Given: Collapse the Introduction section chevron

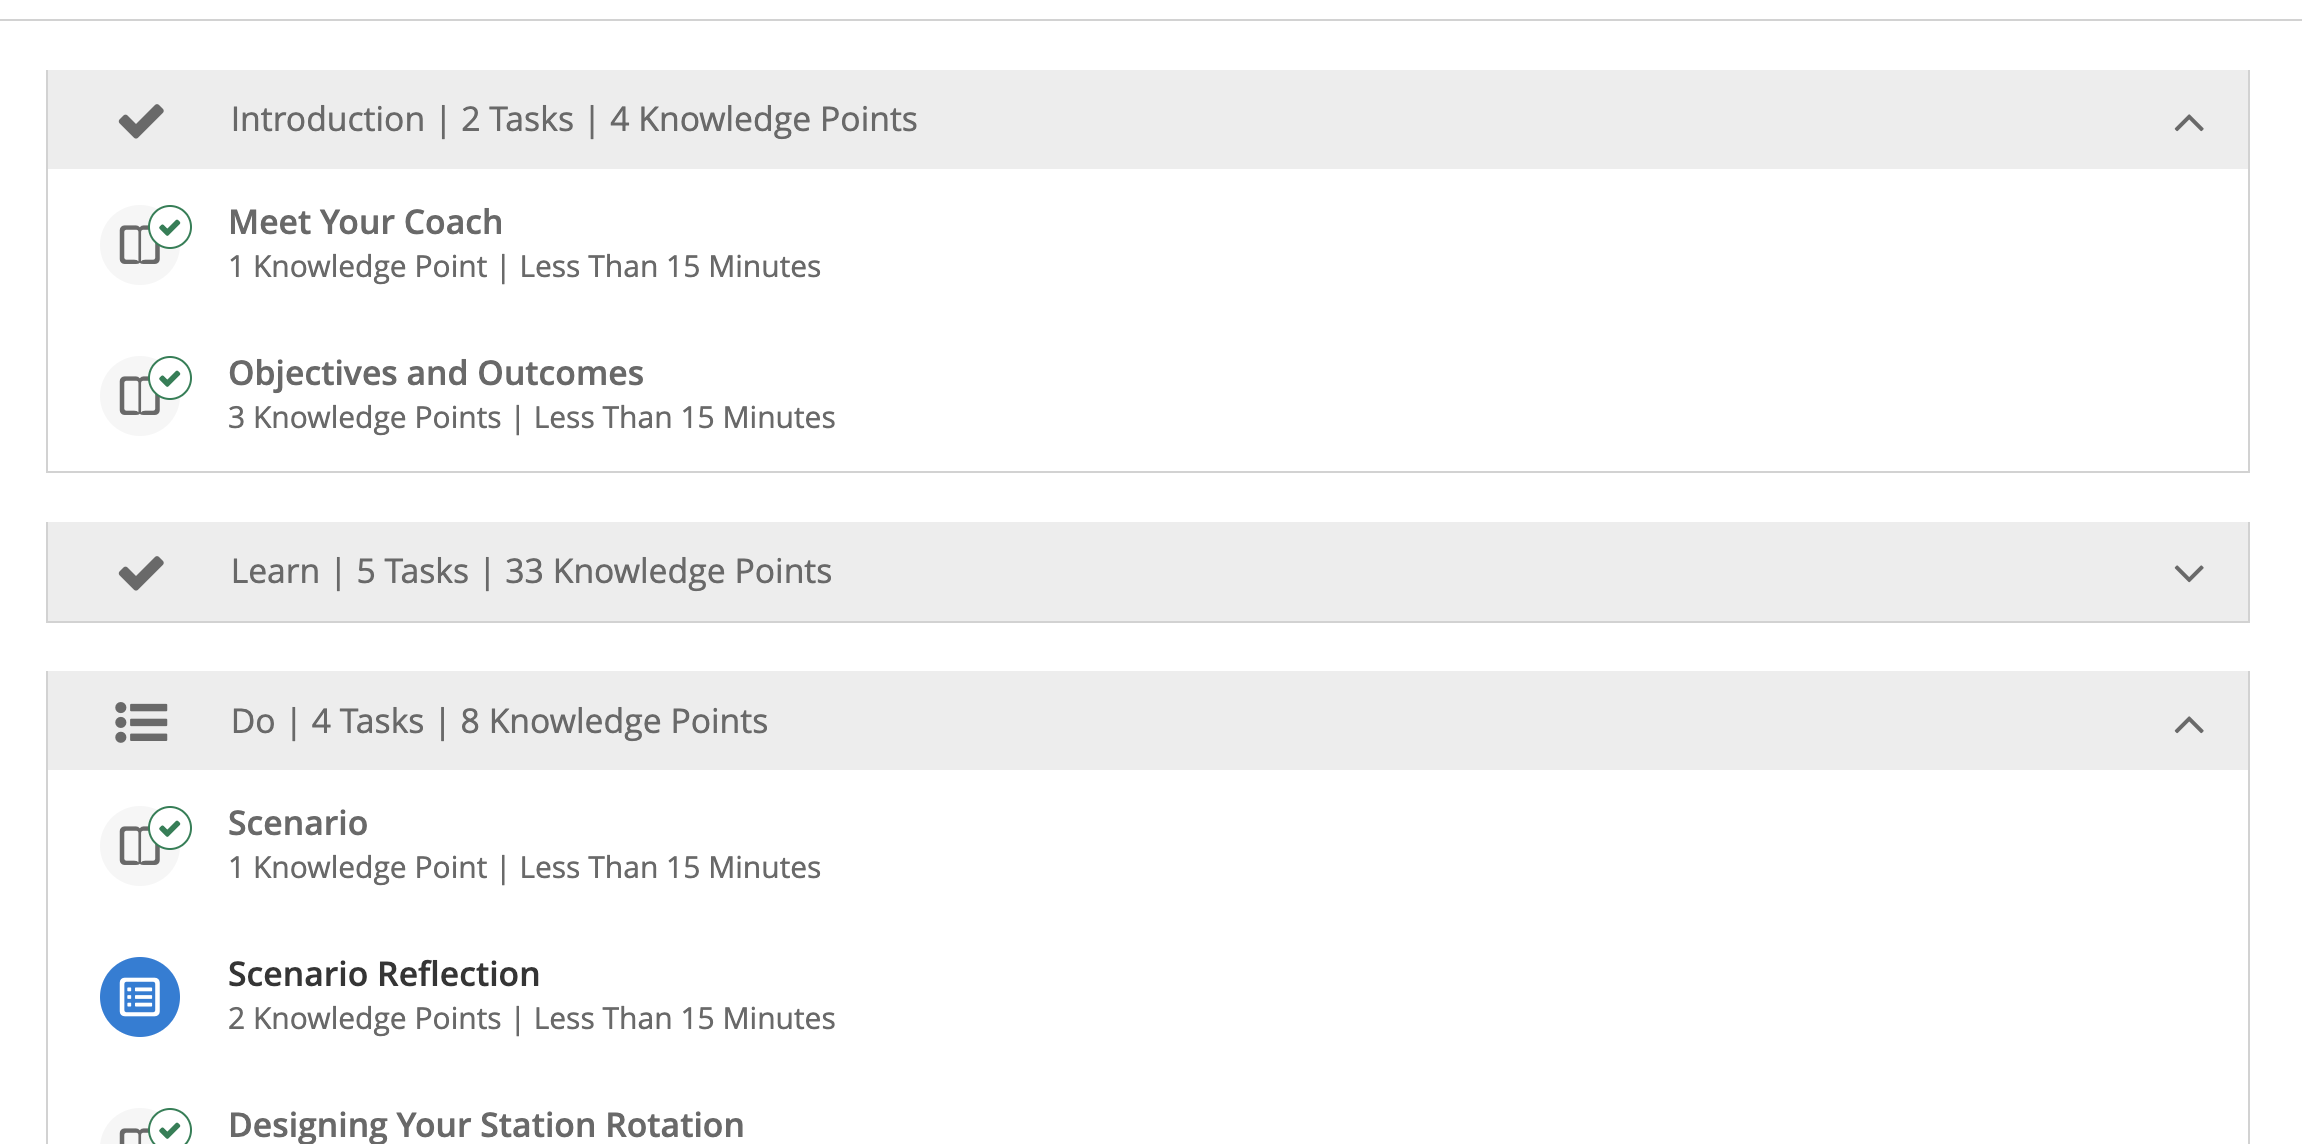Looking at the screenshot, I should (x=2189, y=123).
